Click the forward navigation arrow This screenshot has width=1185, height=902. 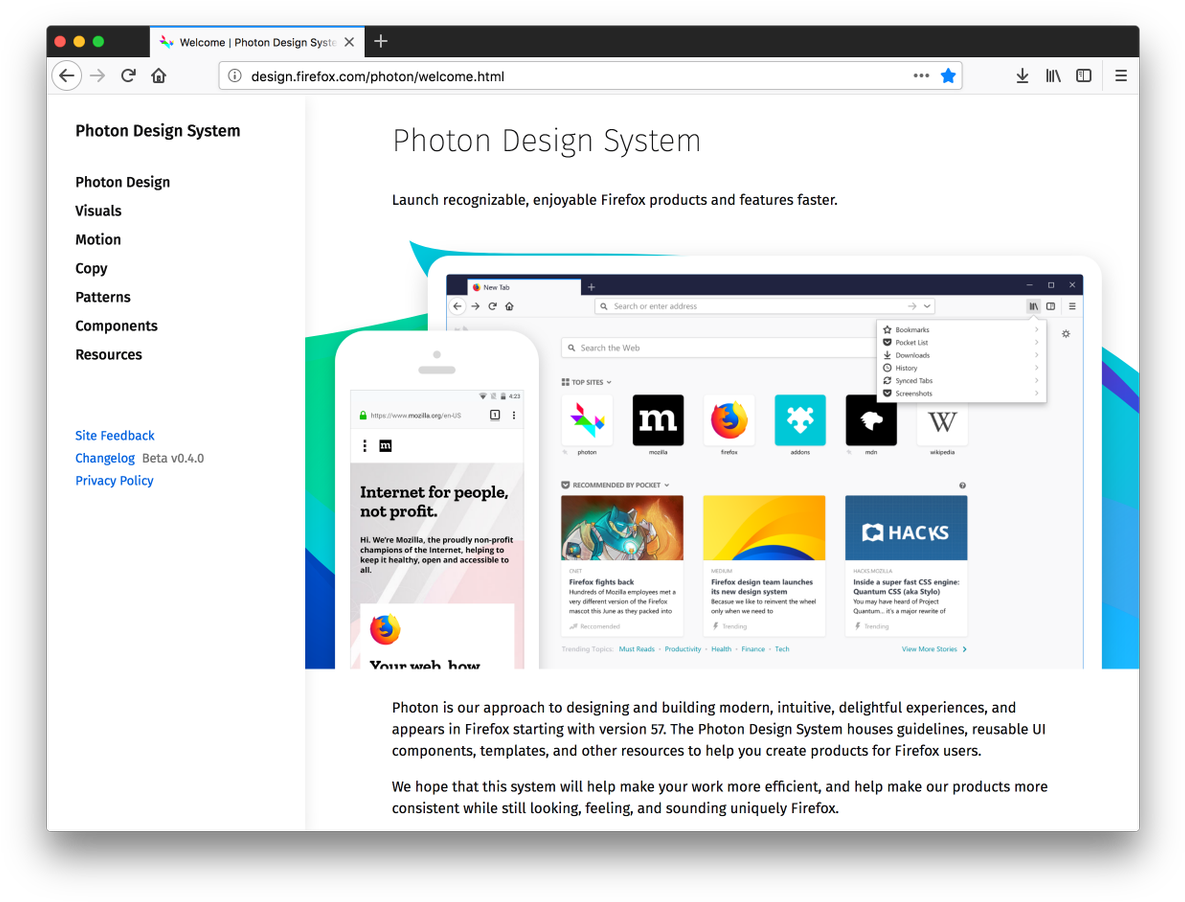(x=96, y=75)
